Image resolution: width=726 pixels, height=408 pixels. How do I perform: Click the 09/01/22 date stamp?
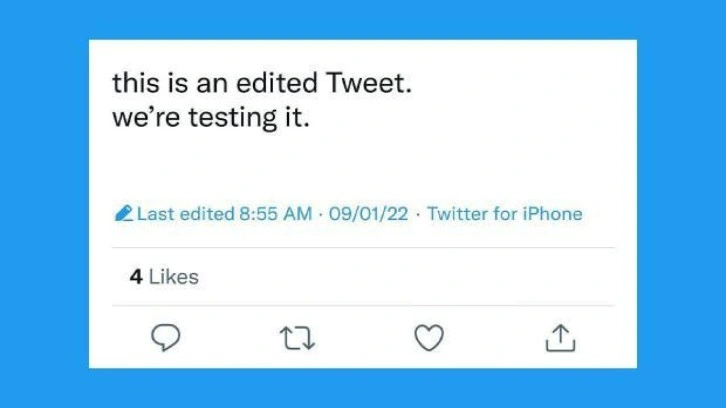click(369, 214)
